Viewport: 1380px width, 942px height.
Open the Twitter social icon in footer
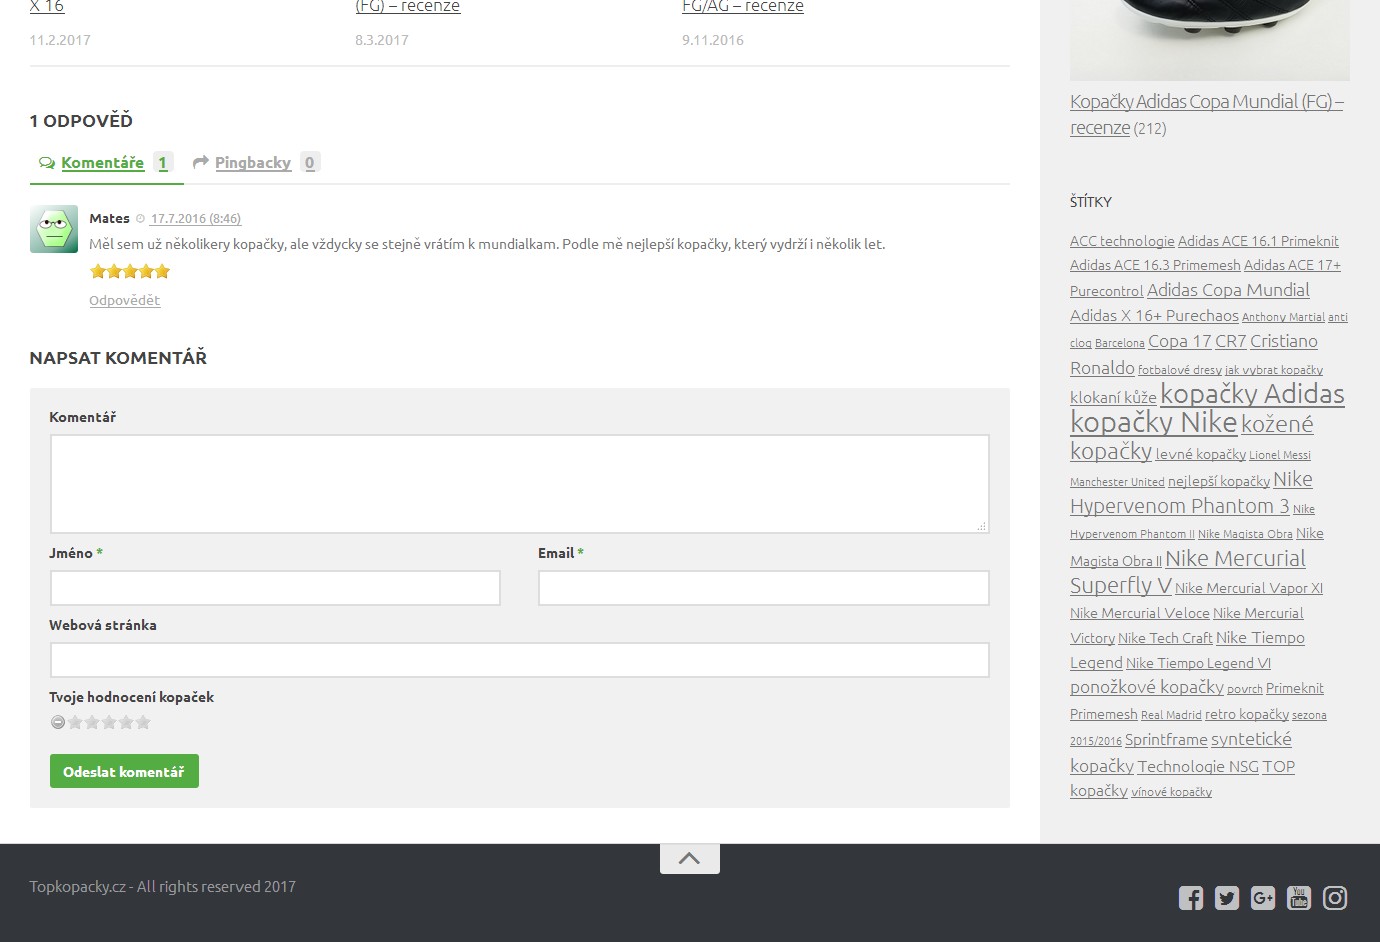tap(1227, 898)
